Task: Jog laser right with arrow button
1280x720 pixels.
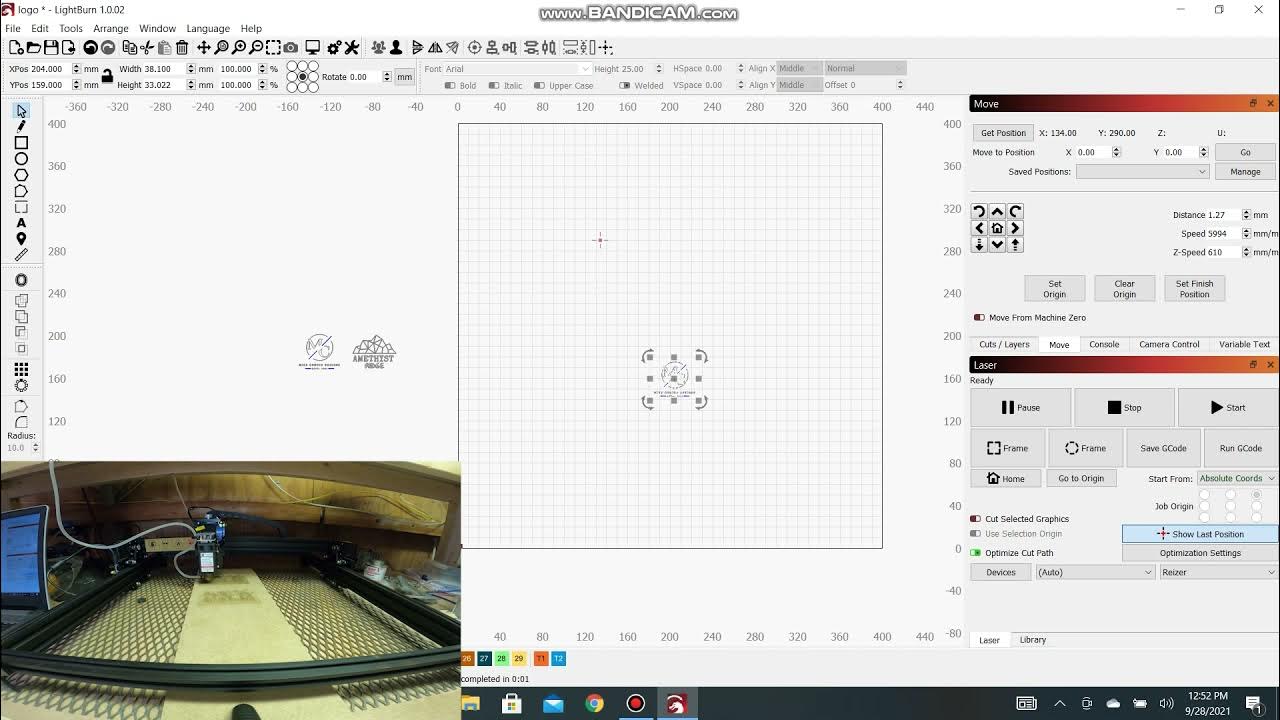Action: coord(1015,228)
